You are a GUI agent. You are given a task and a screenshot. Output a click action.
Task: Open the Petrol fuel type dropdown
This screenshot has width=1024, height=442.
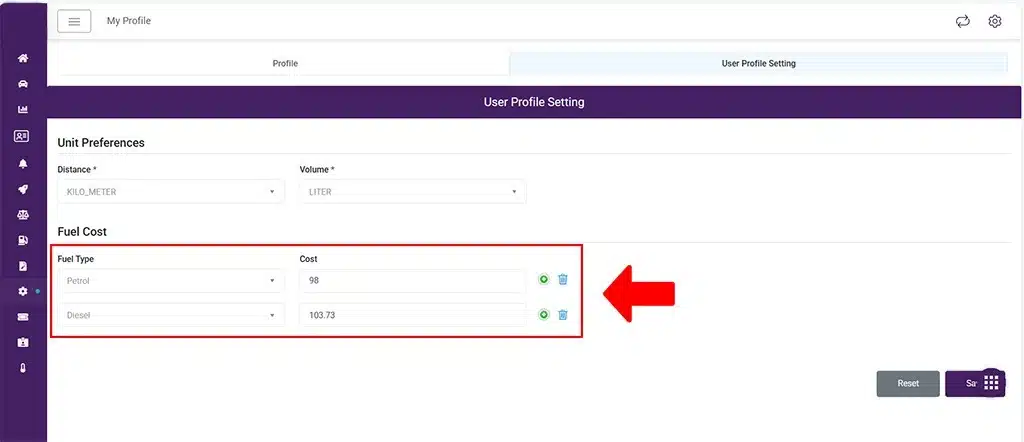[x=171, y=281]
